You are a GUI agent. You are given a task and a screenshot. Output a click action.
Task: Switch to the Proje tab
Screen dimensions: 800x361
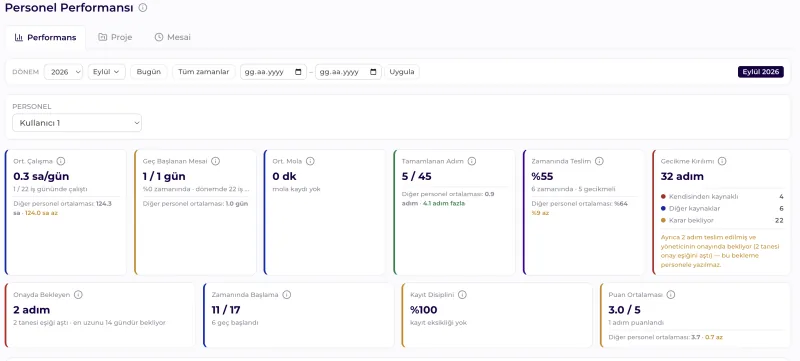(x=115, y=37)
